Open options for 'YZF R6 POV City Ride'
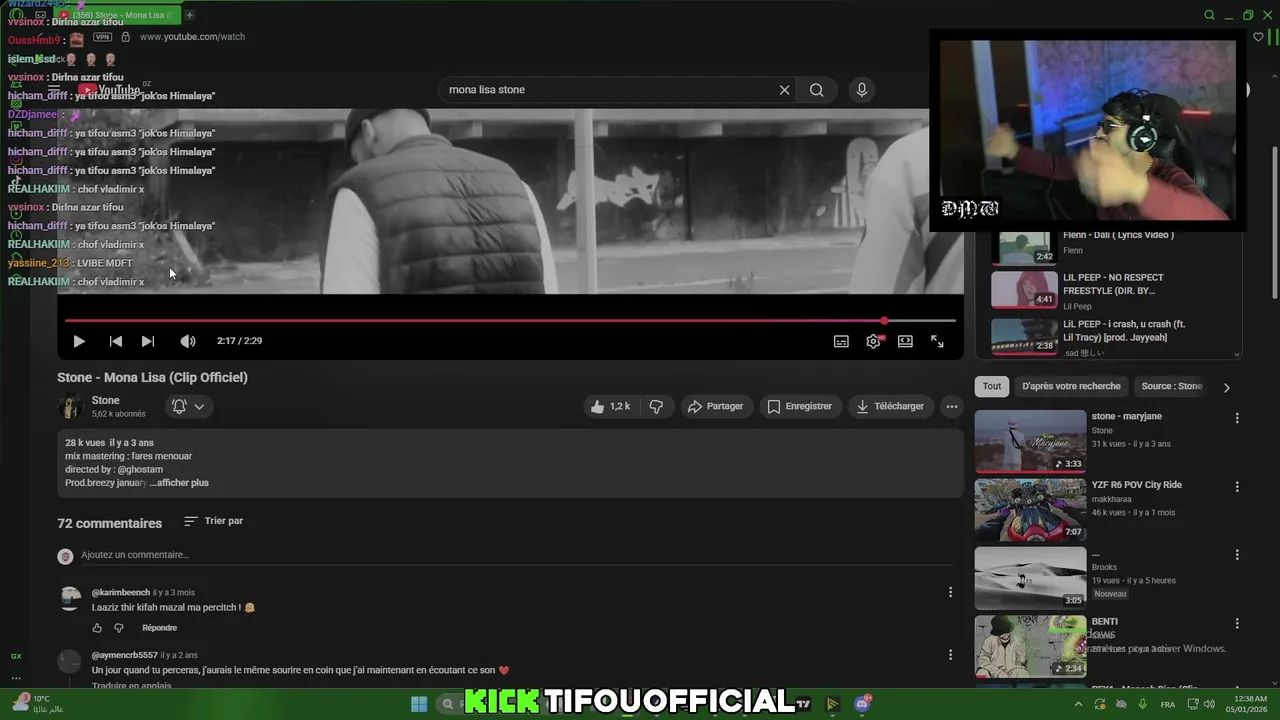Screen dimensions: 1280x720 [1237, 487]
